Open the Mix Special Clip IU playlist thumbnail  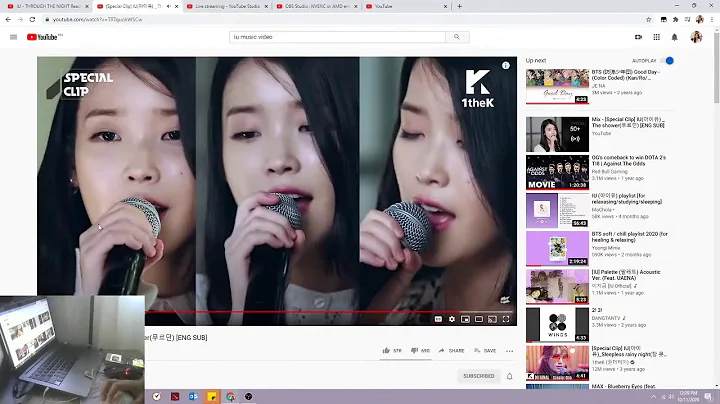tap(557, 135)
